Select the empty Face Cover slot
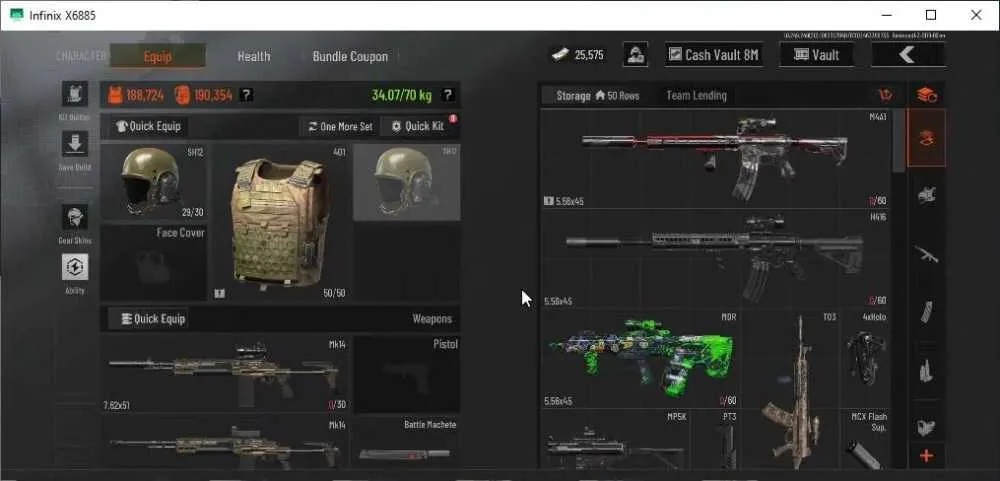1000x481 pixels. coord(154,262)
